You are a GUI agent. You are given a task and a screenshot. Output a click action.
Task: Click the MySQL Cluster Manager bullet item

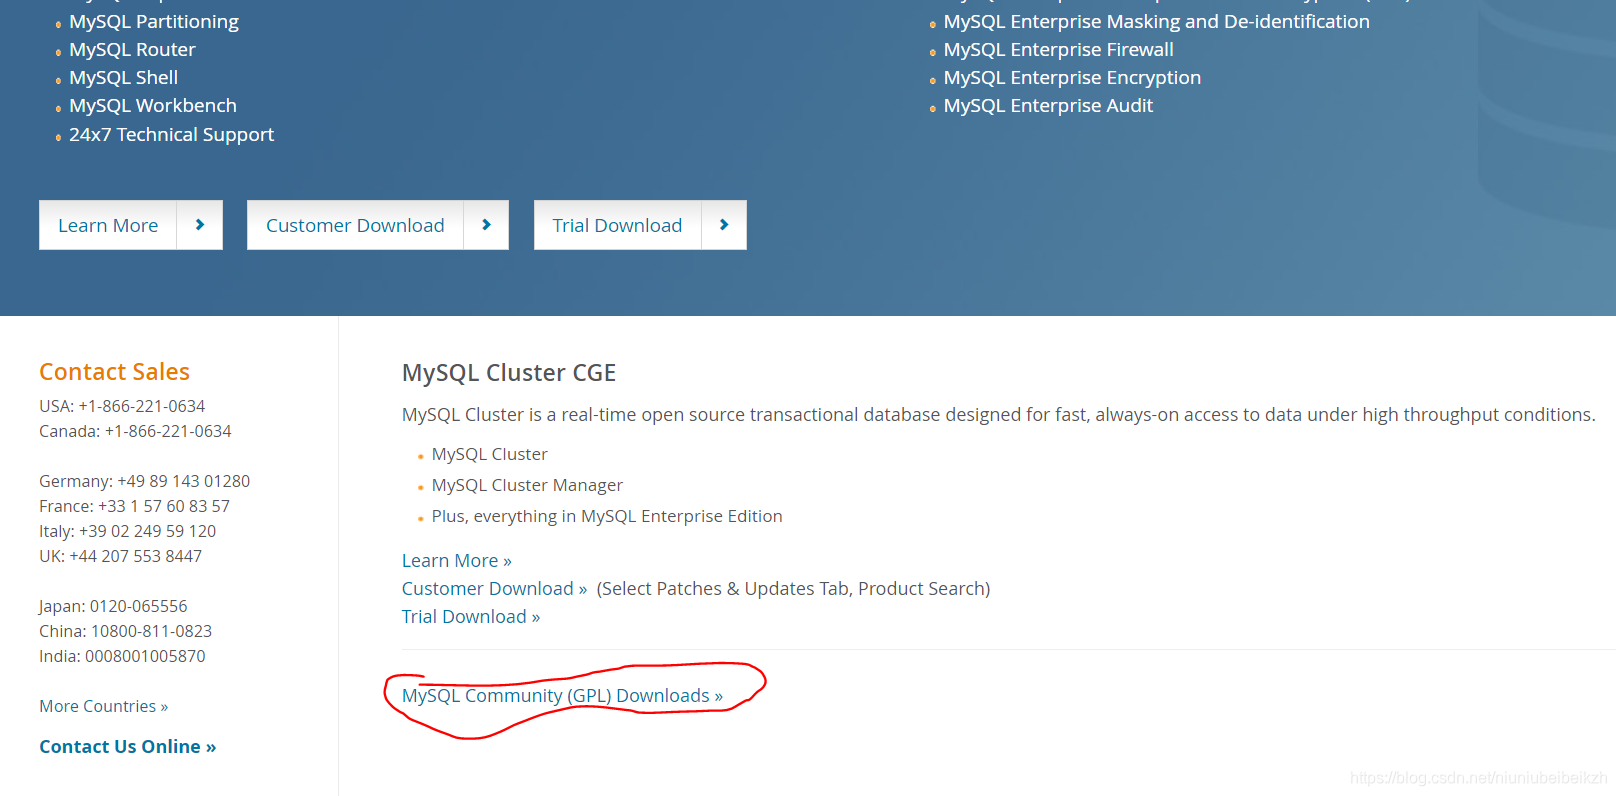coord(527,485)
